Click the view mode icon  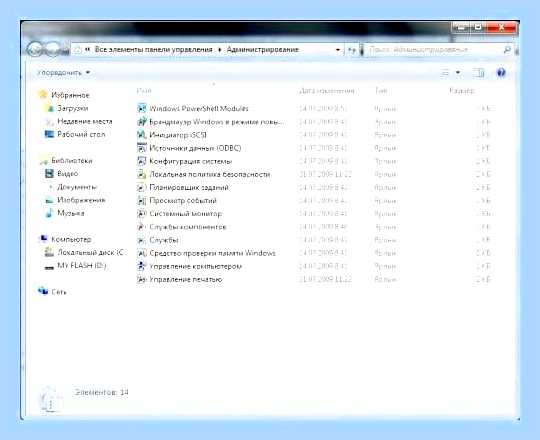pyautogui.click(x=445, y=73)
